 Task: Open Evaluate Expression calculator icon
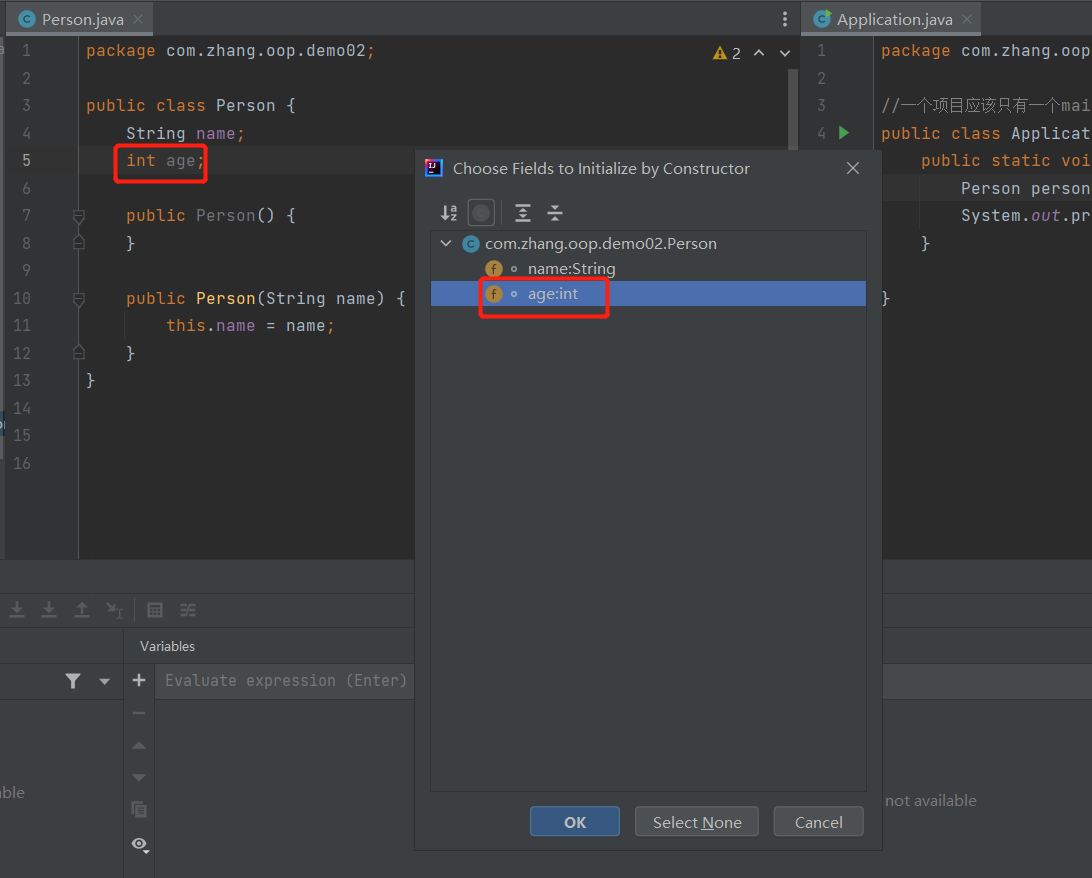click(155, 610)
